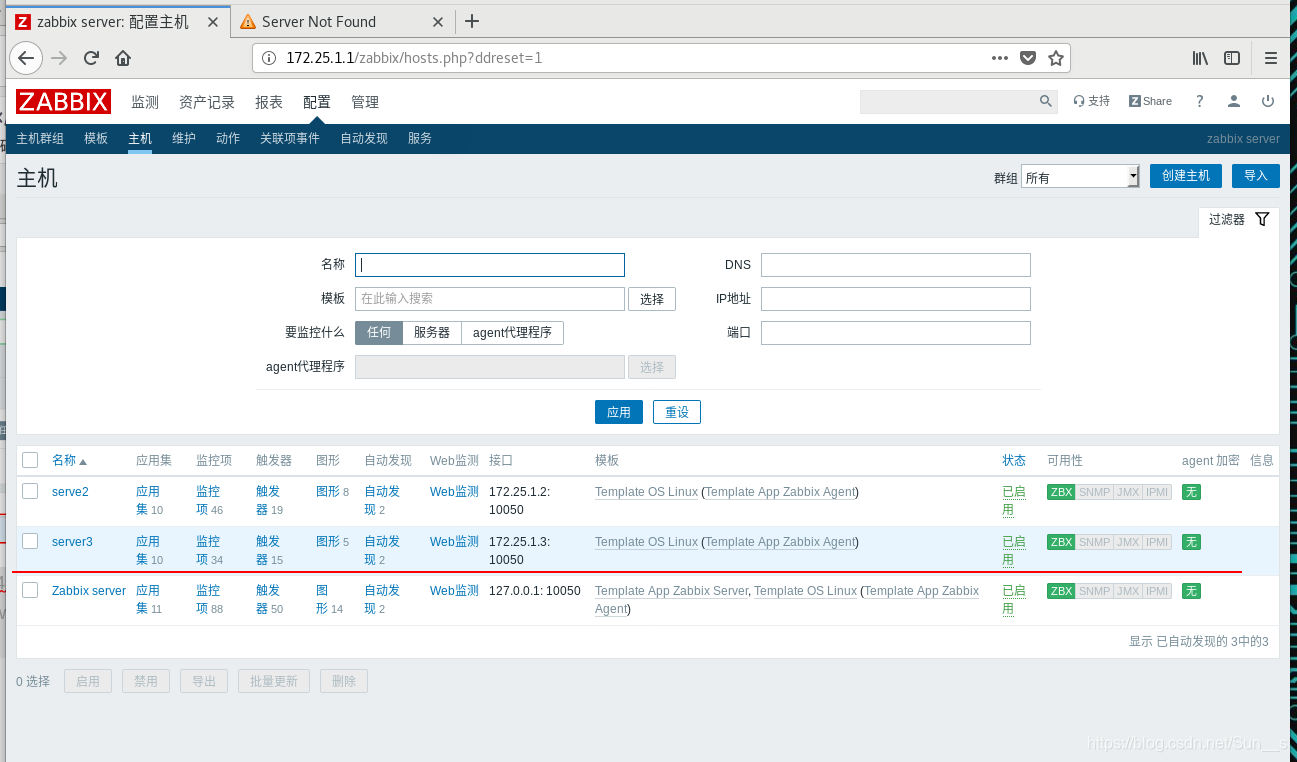The height and width of the screenshot is (762, 1297).
Task: Open 触发器 50 for Zabbix server
Action: coord(269,599)
